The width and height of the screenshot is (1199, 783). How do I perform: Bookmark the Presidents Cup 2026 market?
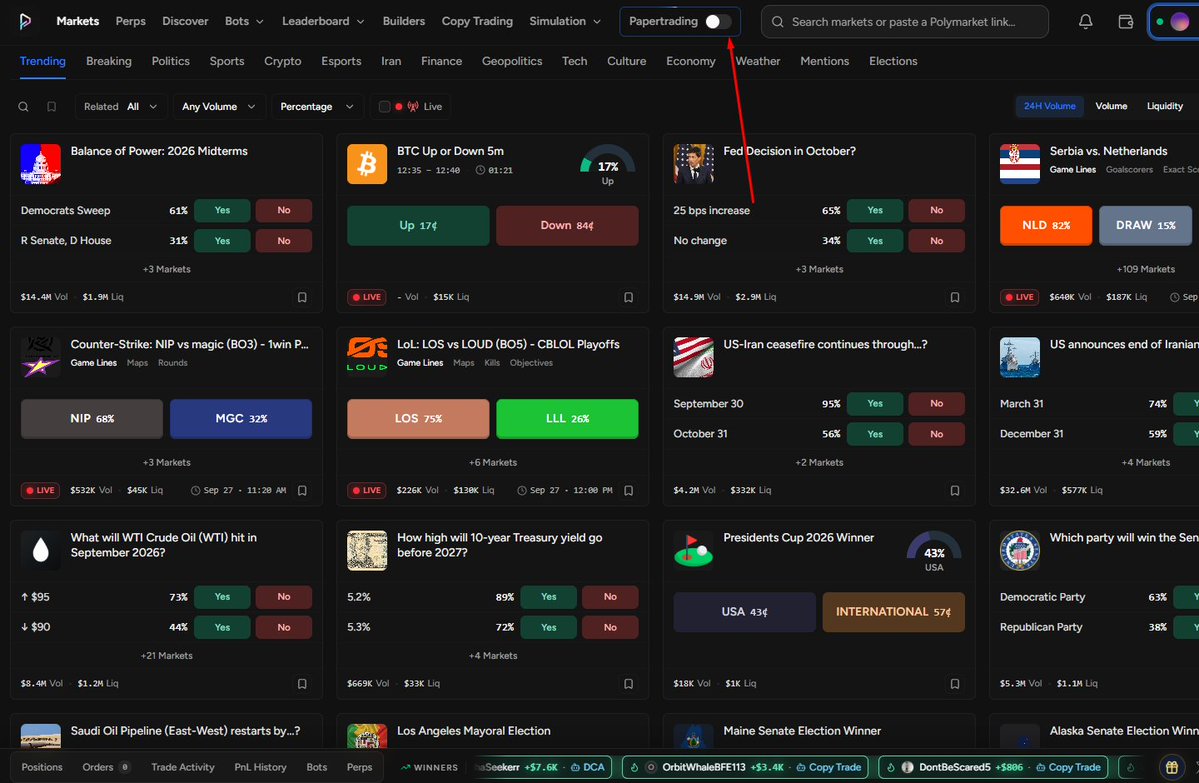coord(955,684)
